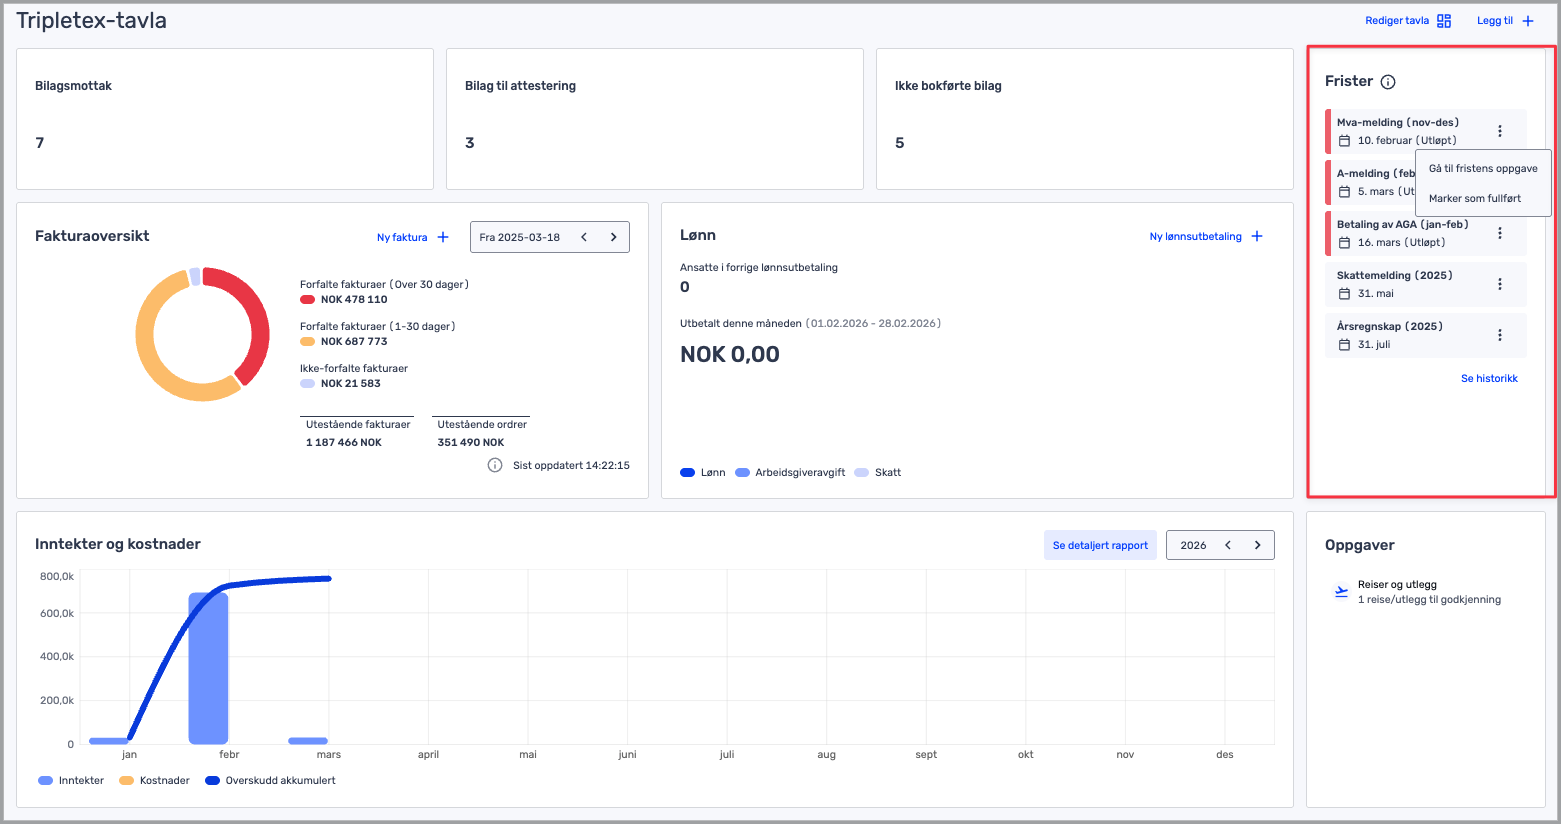Image resolution: width=1561 pixels, height=824 pixels.
Task: Choose 'Marker som fullført' from menu
Action: pyautogui.click(x=1474, y=199)
